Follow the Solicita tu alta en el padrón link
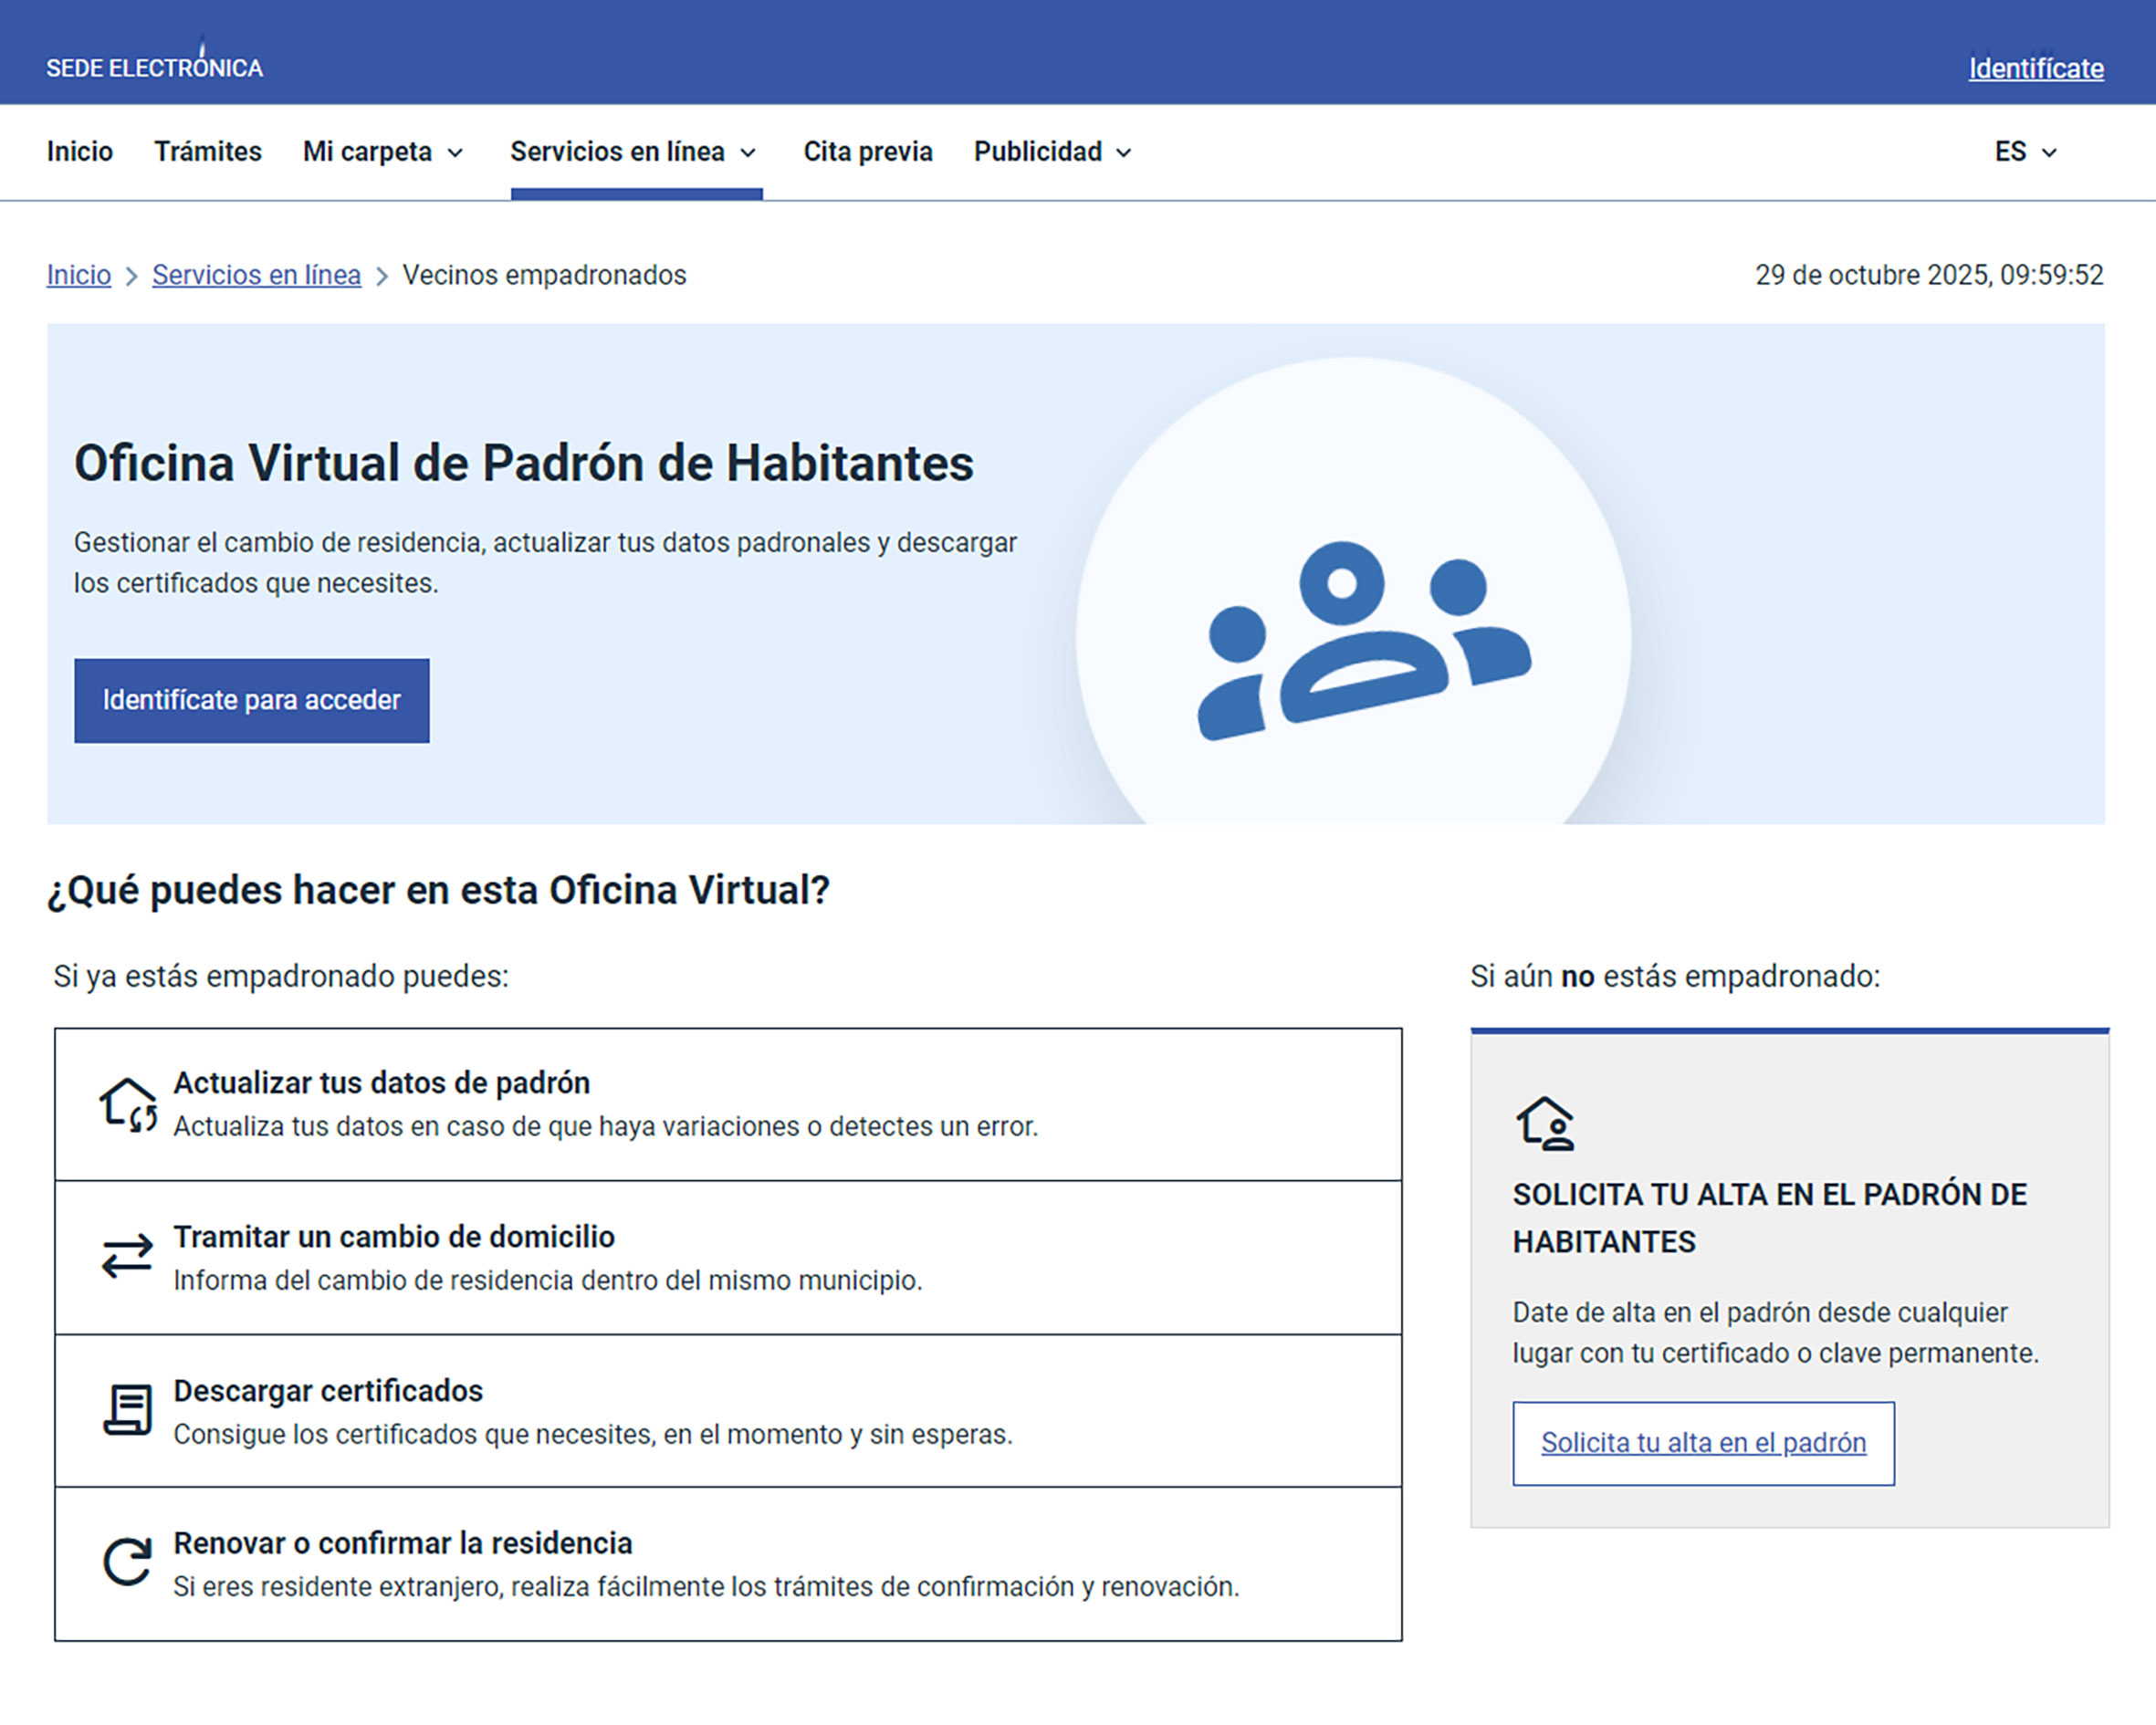Viewport: 2156px width, 1725px height. [x=1702, y=1442]
